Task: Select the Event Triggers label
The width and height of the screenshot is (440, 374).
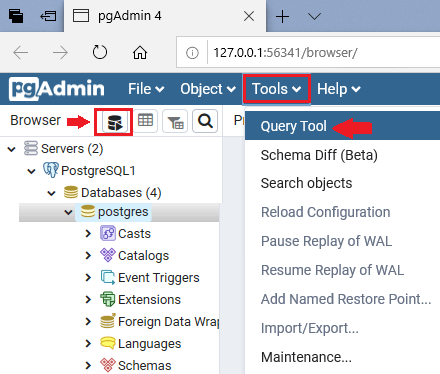Action: [x=159, y=278]
